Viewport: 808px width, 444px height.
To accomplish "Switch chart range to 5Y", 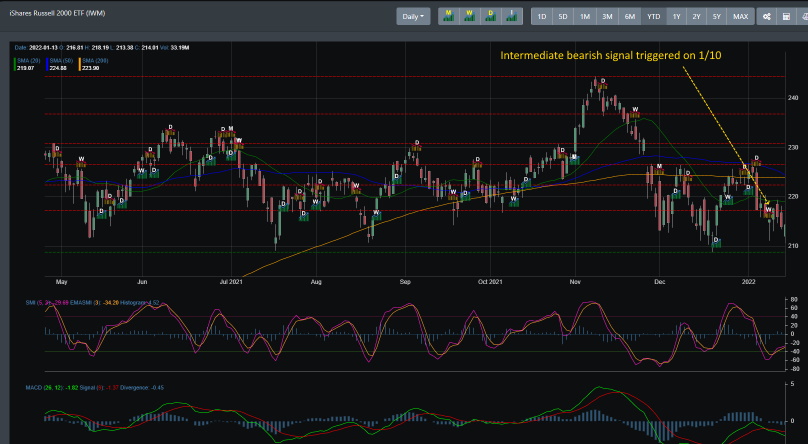I will (716, 16).
